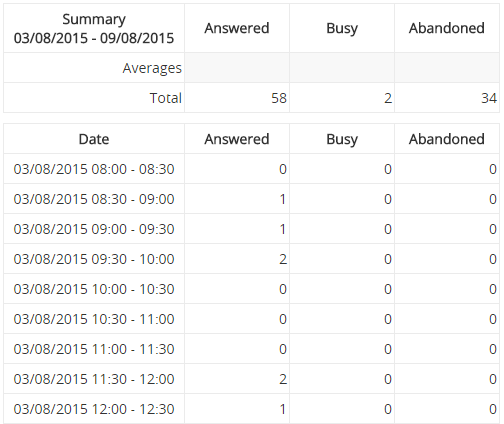Viewport: 504px width, 424px height.
Task: Click the Date column header
Action: click(x=94, y=139)
